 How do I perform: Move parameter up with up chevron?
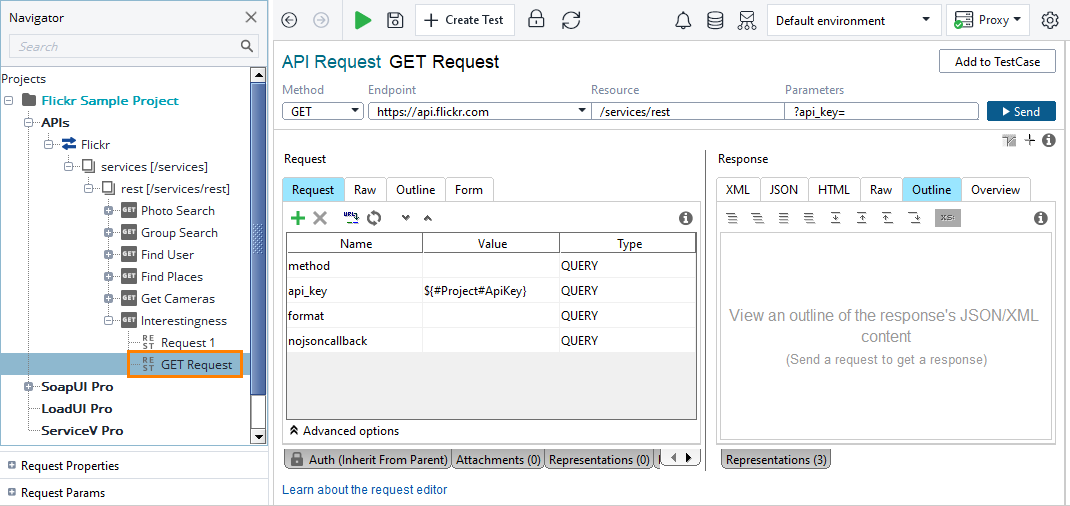(x=427, y=218)
